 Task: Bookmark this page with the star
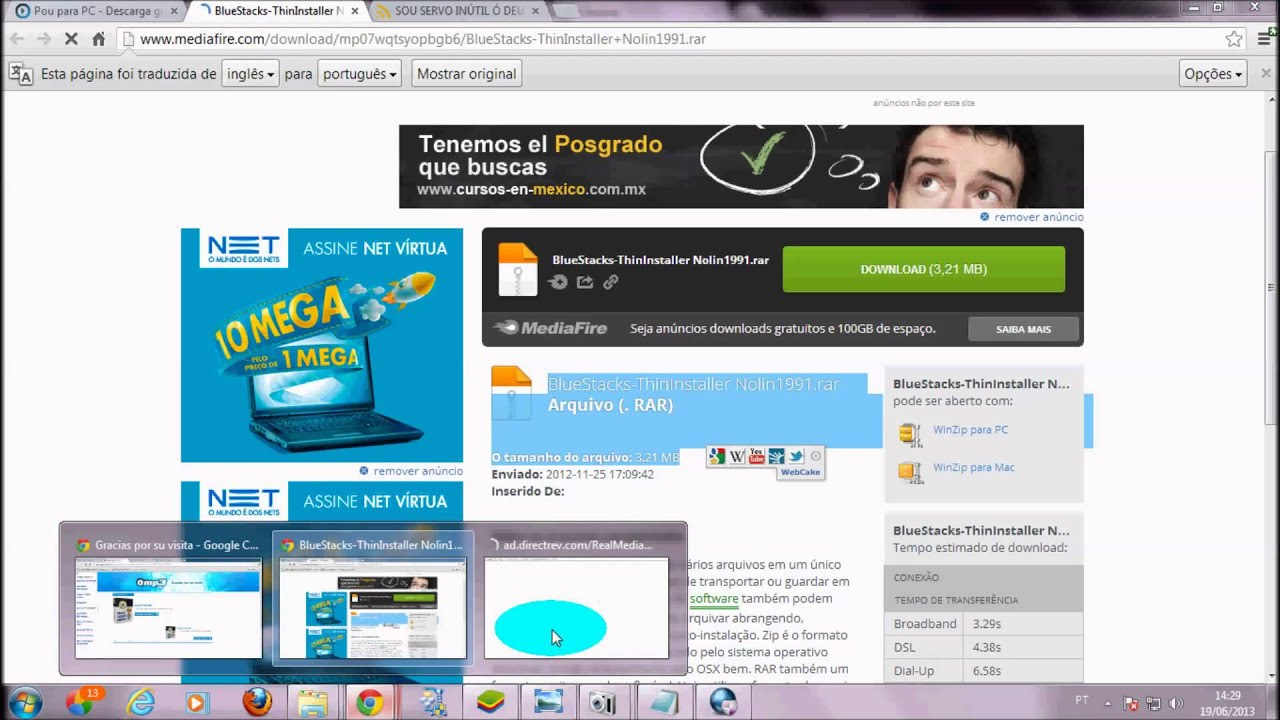tap(1234, 39)
